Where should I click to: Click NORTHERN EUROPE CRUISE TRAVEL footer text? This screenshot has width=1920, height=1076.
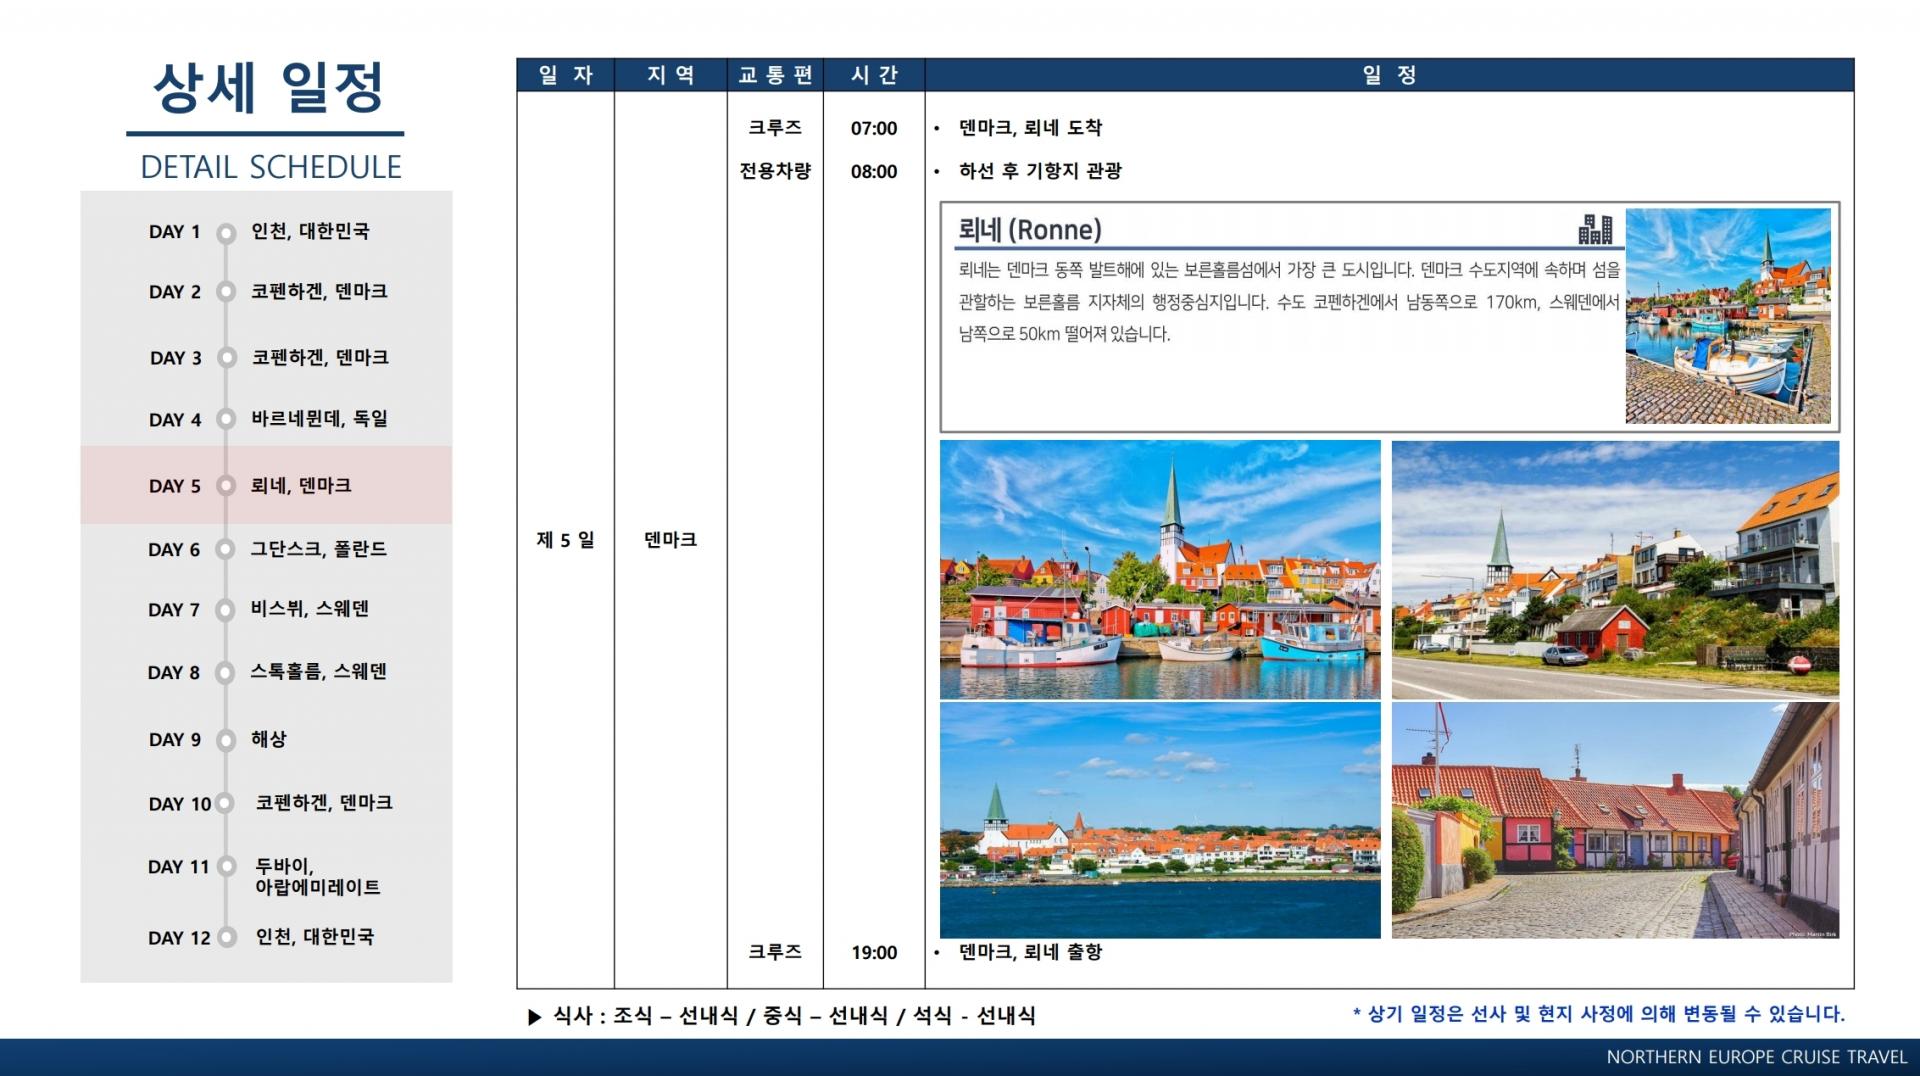(x=1757, y=1057)
